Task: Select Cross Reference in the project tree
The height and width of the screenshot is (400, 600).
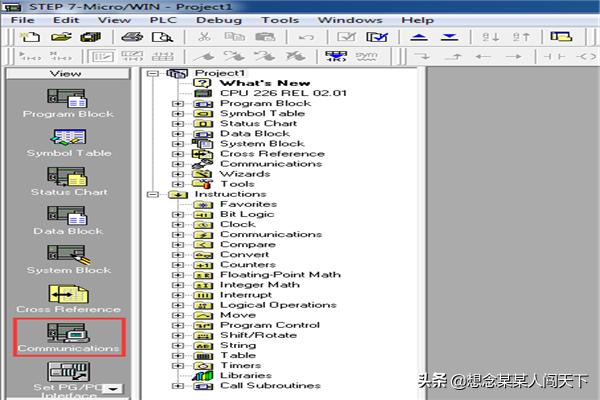Action: [x=272, y=154]
